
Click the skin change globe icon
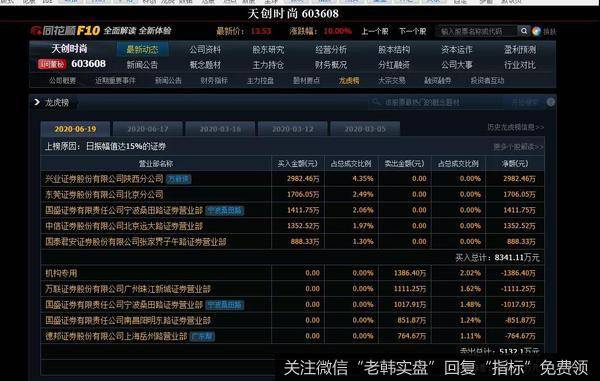pyautogui.click(x=536, y=31)
